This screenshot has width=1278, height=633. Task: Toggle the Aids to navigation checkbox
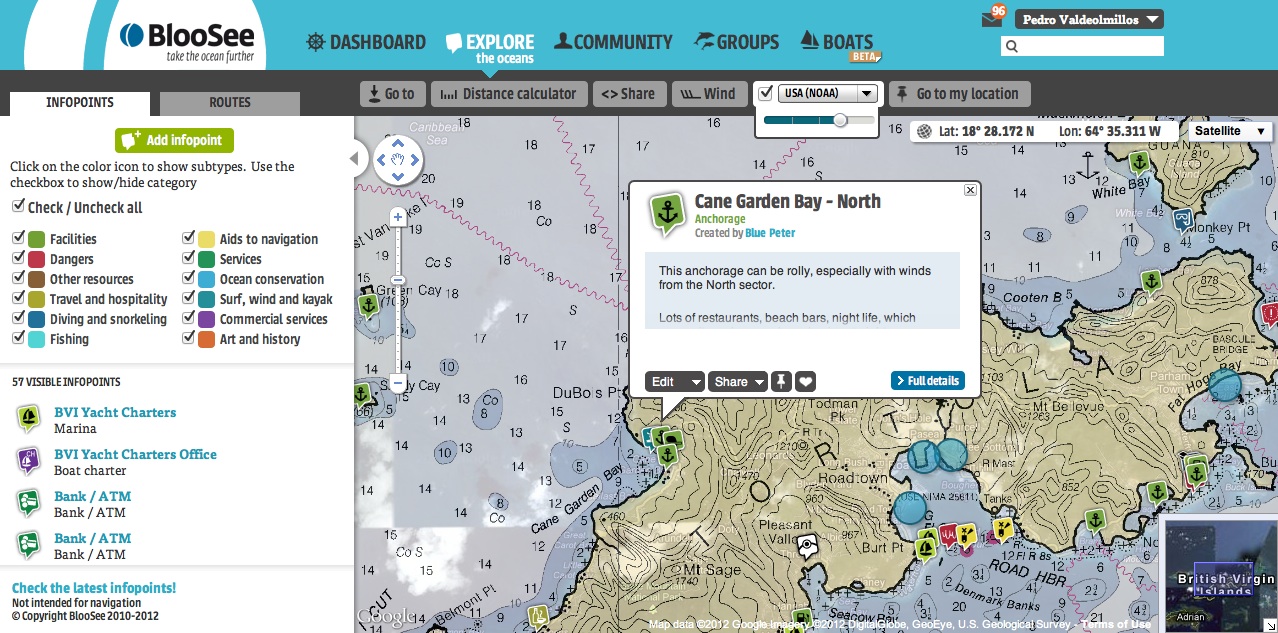pos(188,238)
